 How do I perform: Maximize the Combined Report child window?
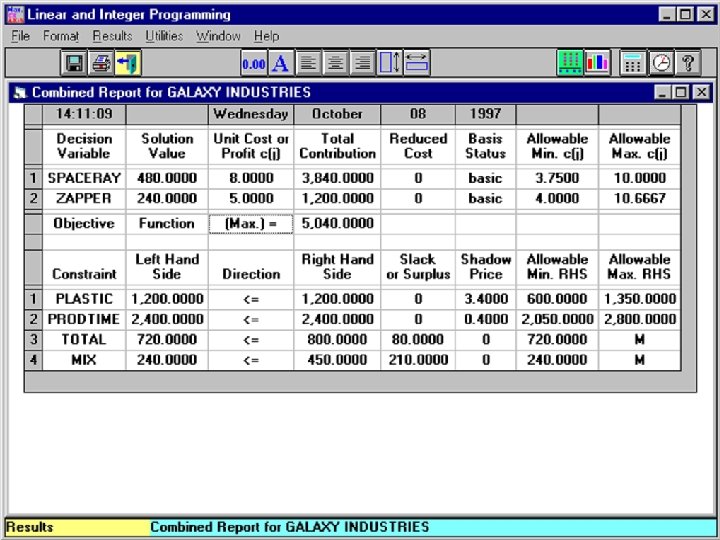coord(681,93)
